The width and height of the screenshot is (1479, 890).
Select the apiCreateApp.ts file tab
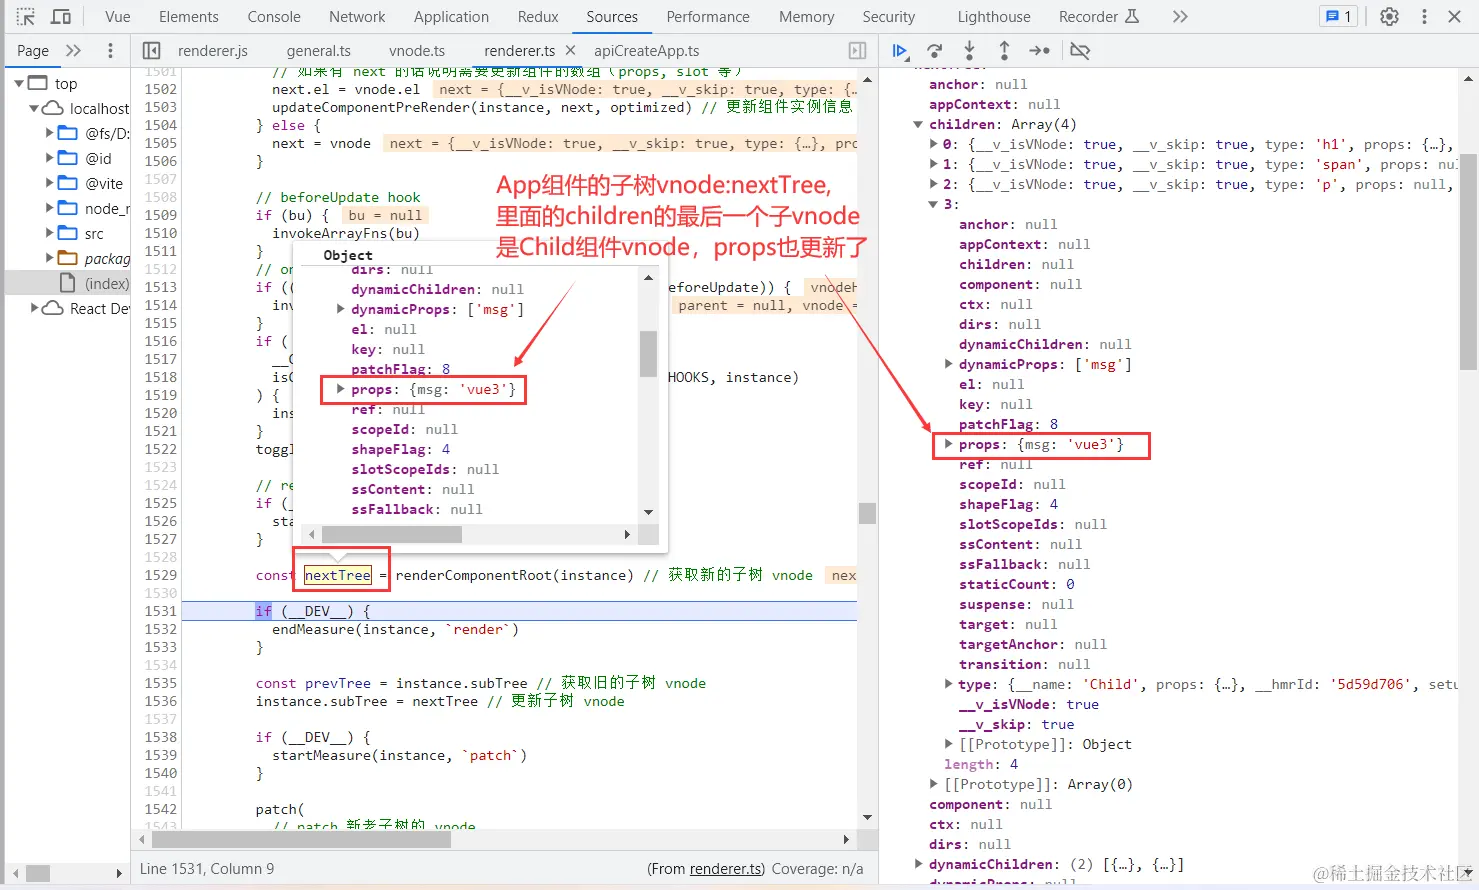(x=647, y=51)
